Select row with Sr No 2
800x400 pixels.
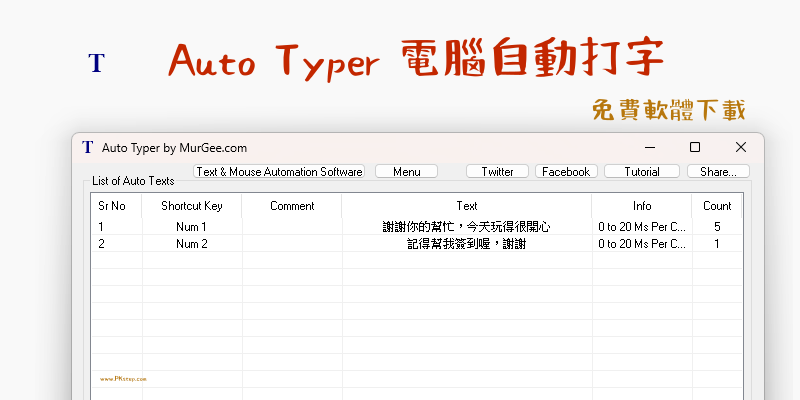click(x=417, y=243)
